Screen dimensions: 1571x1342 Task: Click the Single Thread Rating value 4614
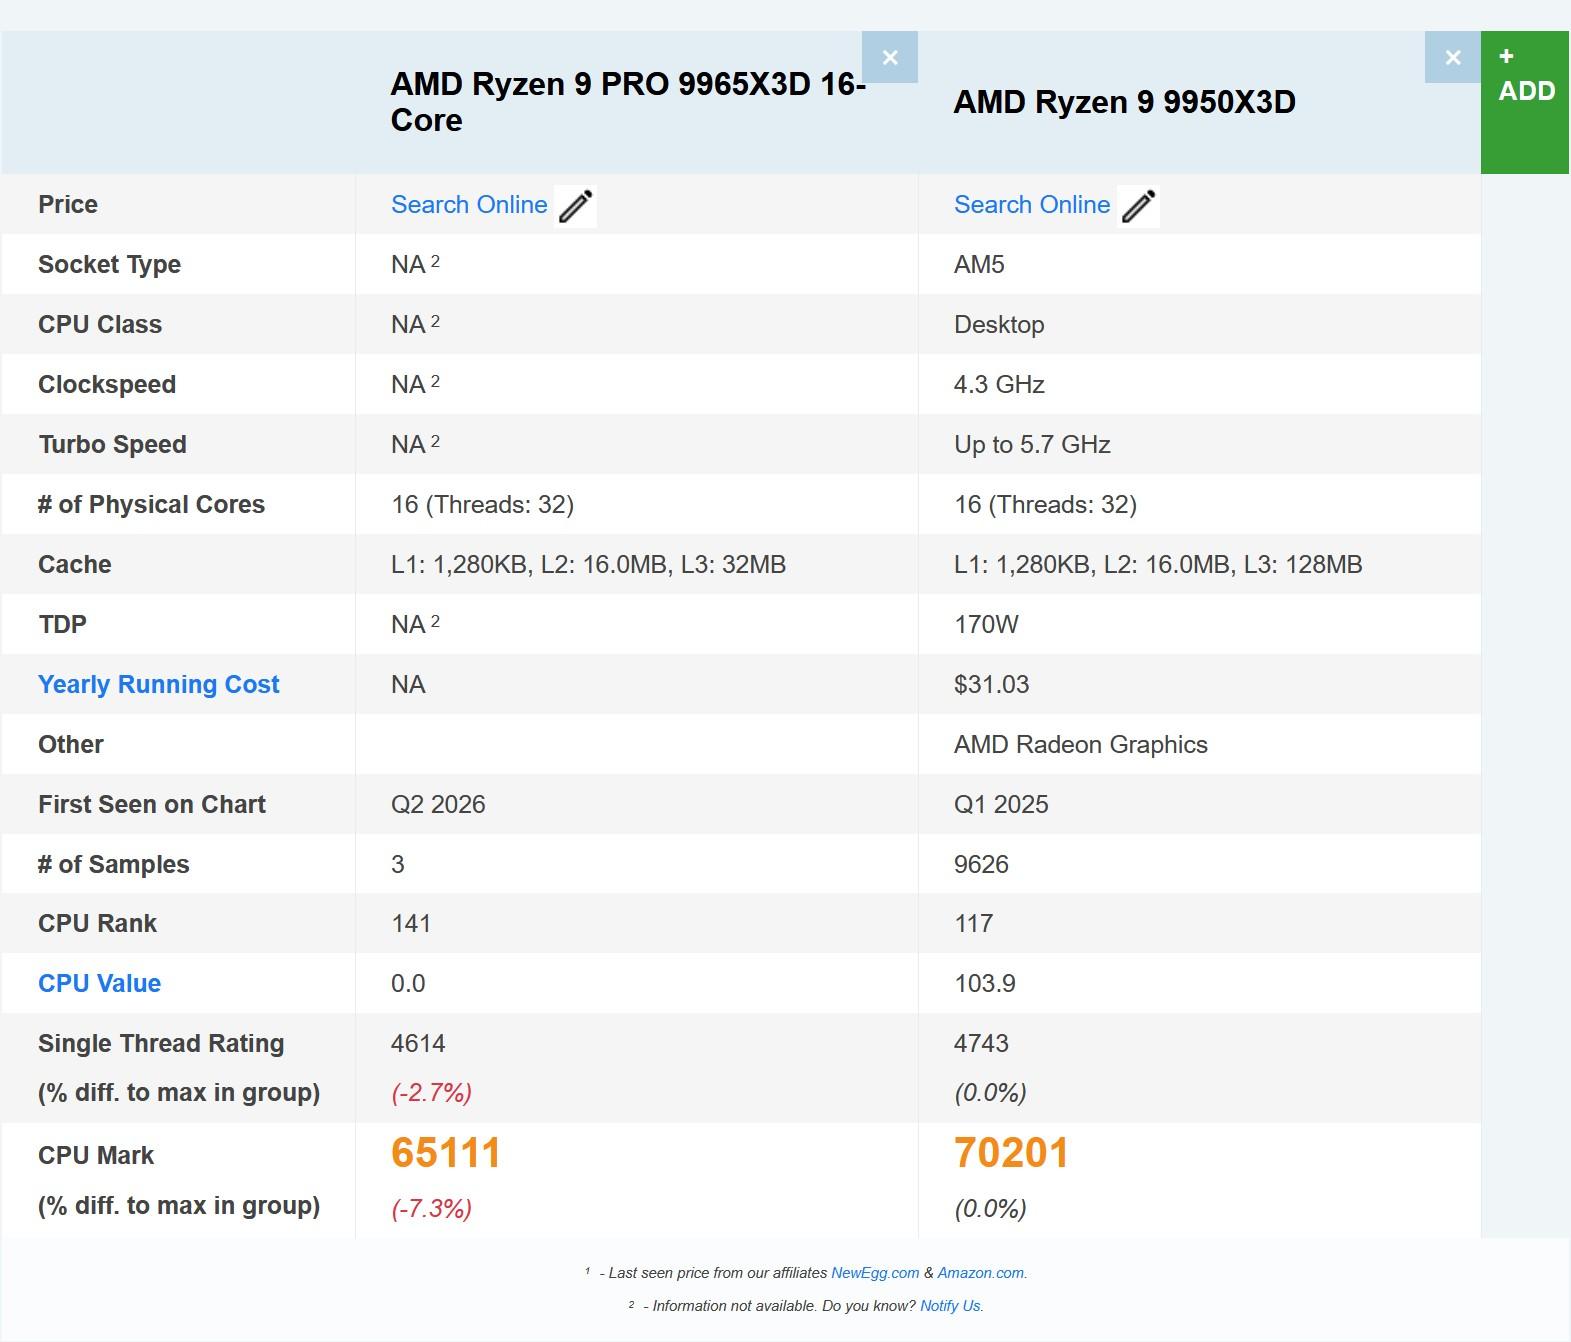418,1043
